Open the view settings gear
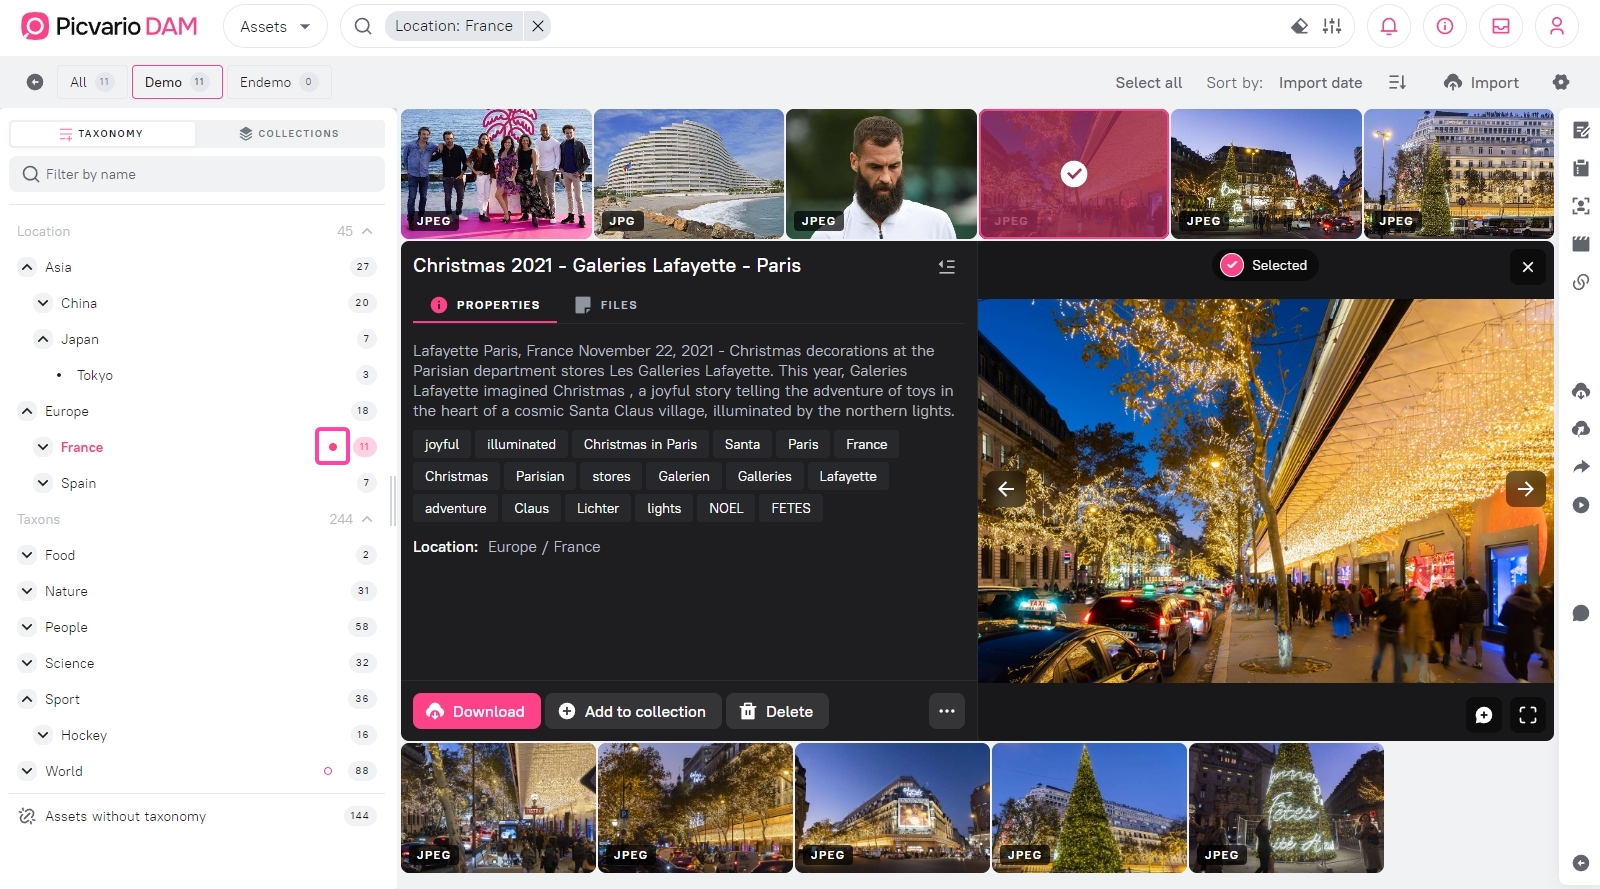 pyautogui.click(x=1561, y=82)
